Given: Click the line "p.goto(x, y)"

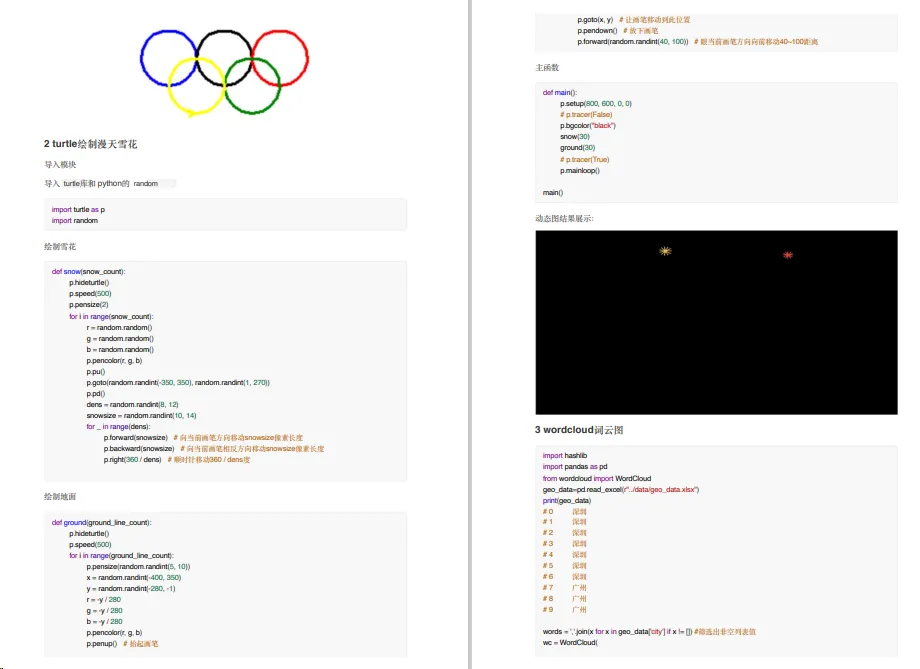Looking at the screenshot, I should click(x=595, y=19).
